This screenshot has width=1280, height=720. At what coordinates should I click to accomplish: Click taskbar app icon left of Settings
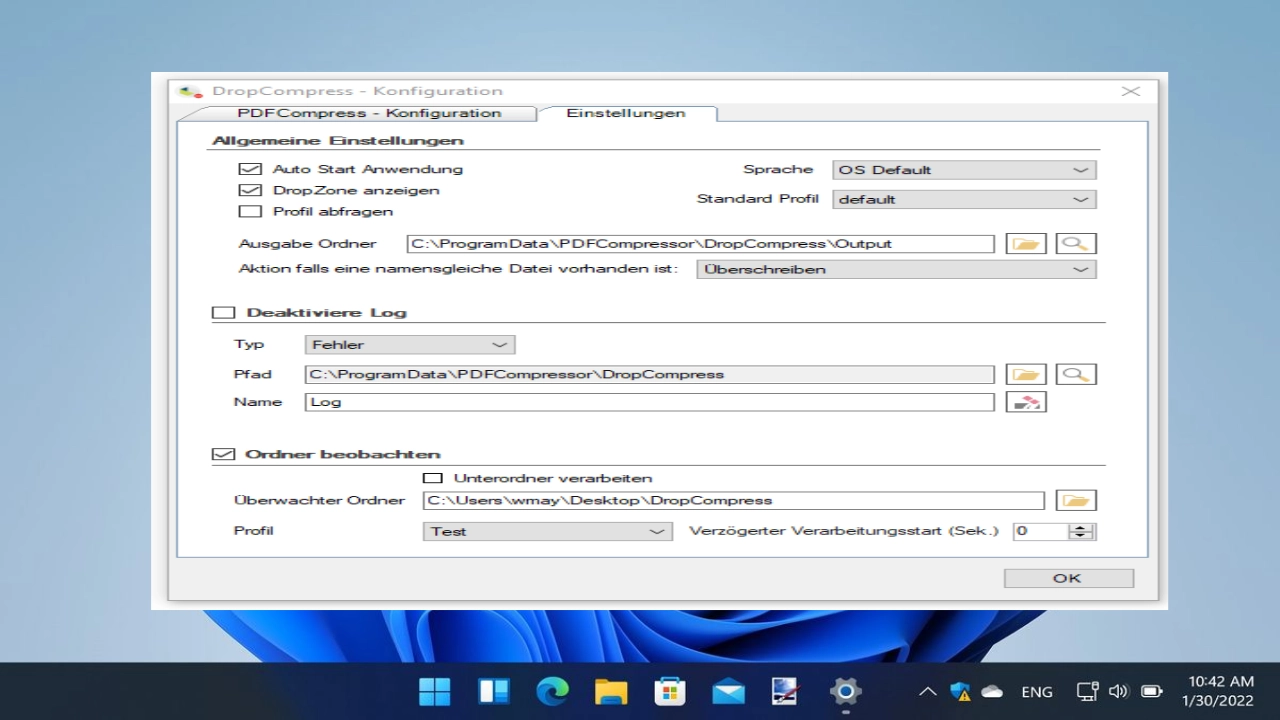(786, 691)
